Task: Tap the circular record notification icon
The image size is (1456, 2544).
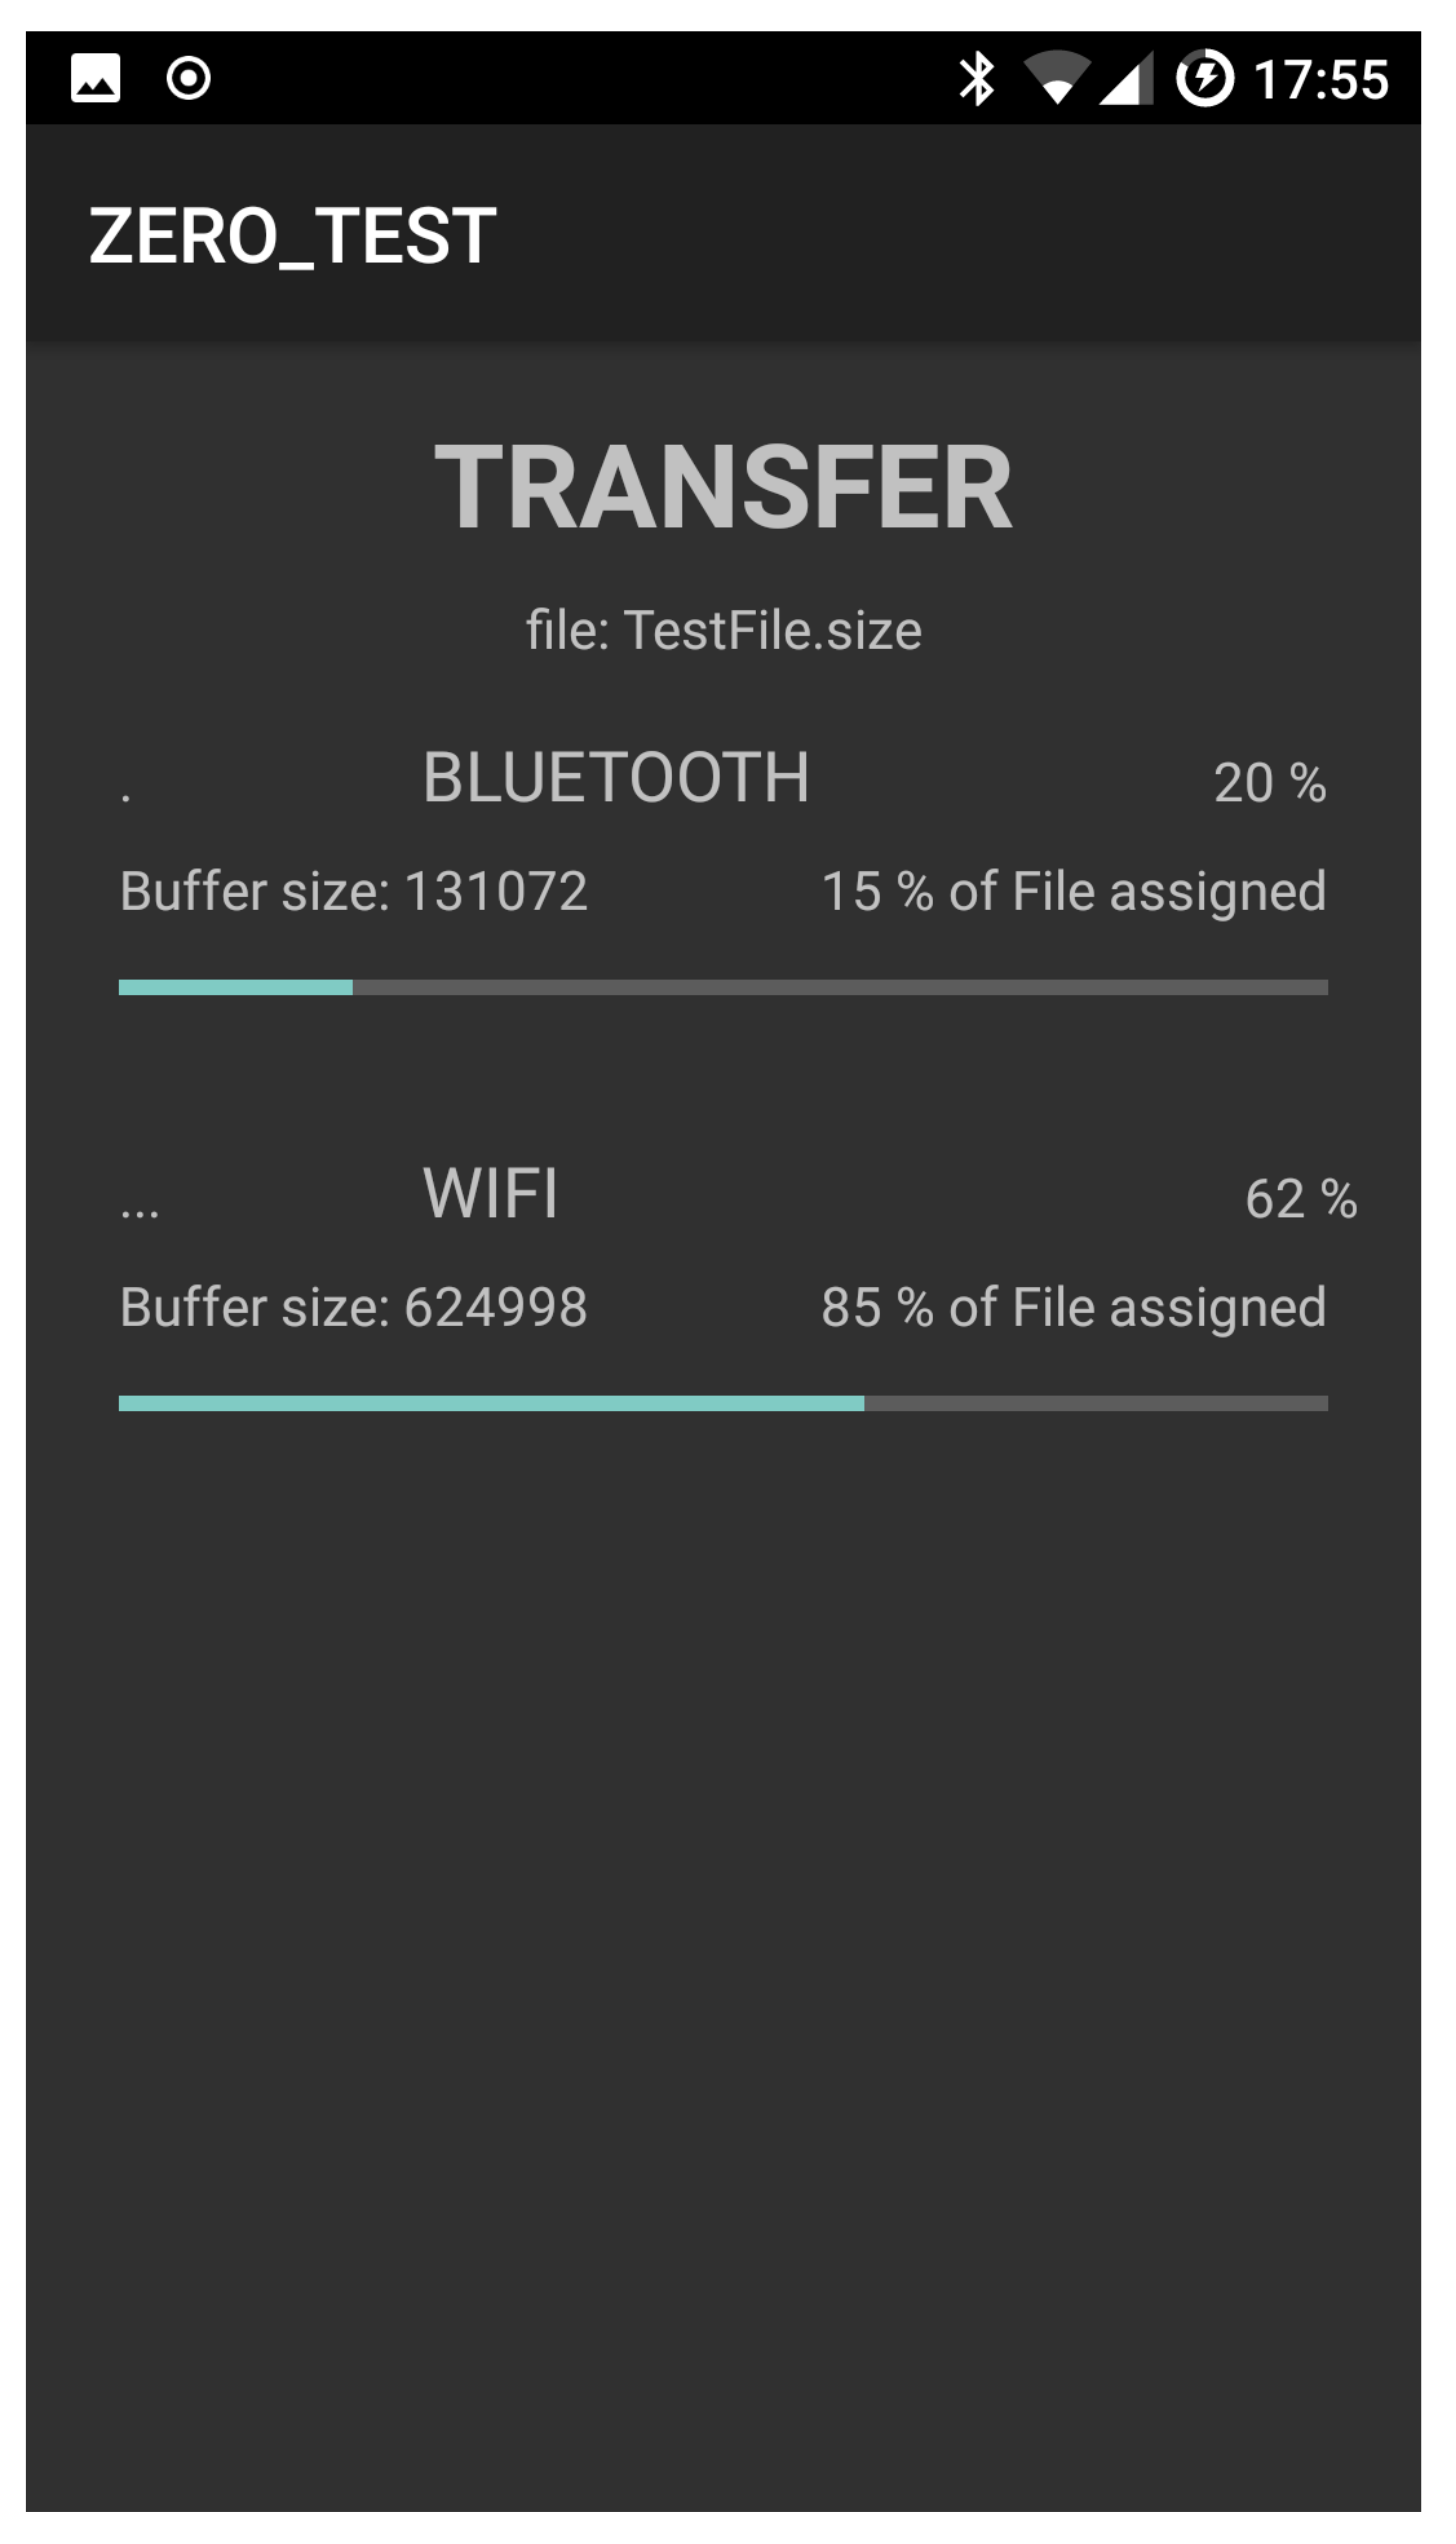Action: click(188, 78)
